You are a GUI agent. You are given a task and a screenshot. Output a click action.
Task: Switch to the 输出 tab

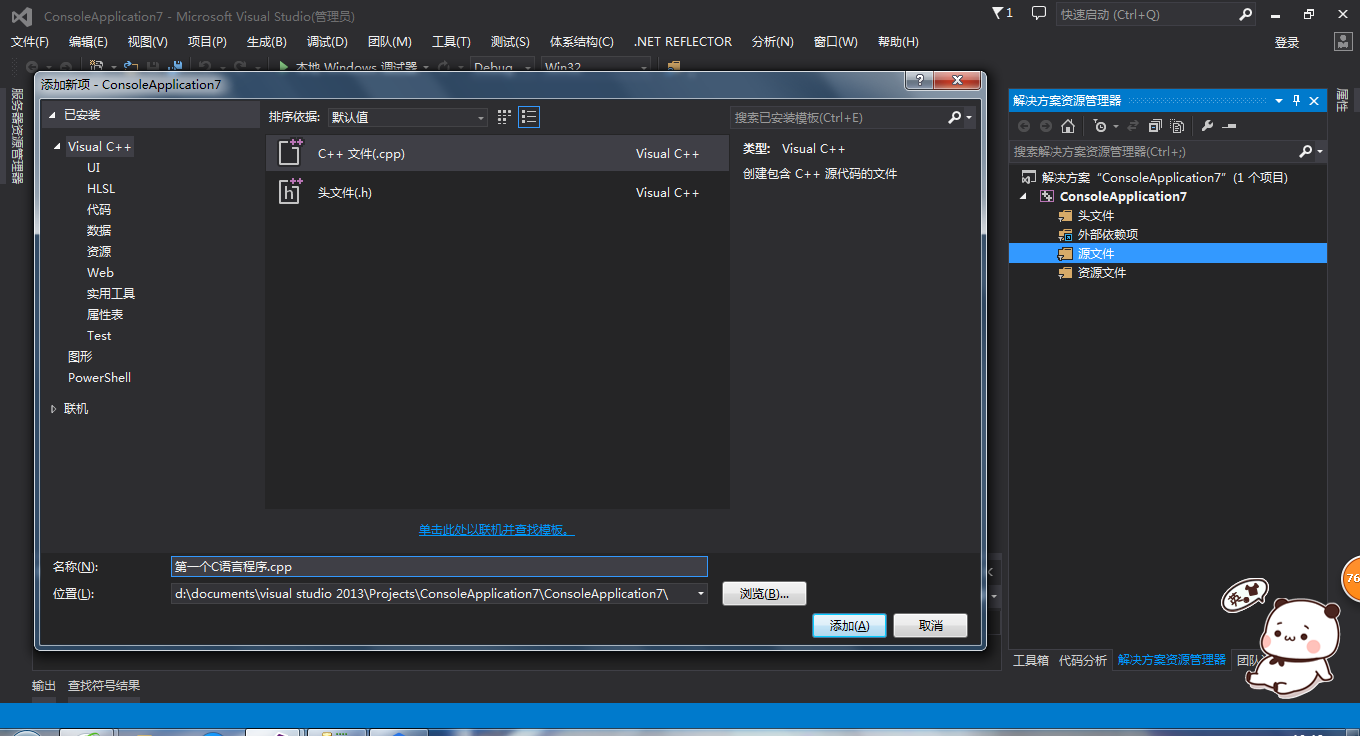coord(44,685)
